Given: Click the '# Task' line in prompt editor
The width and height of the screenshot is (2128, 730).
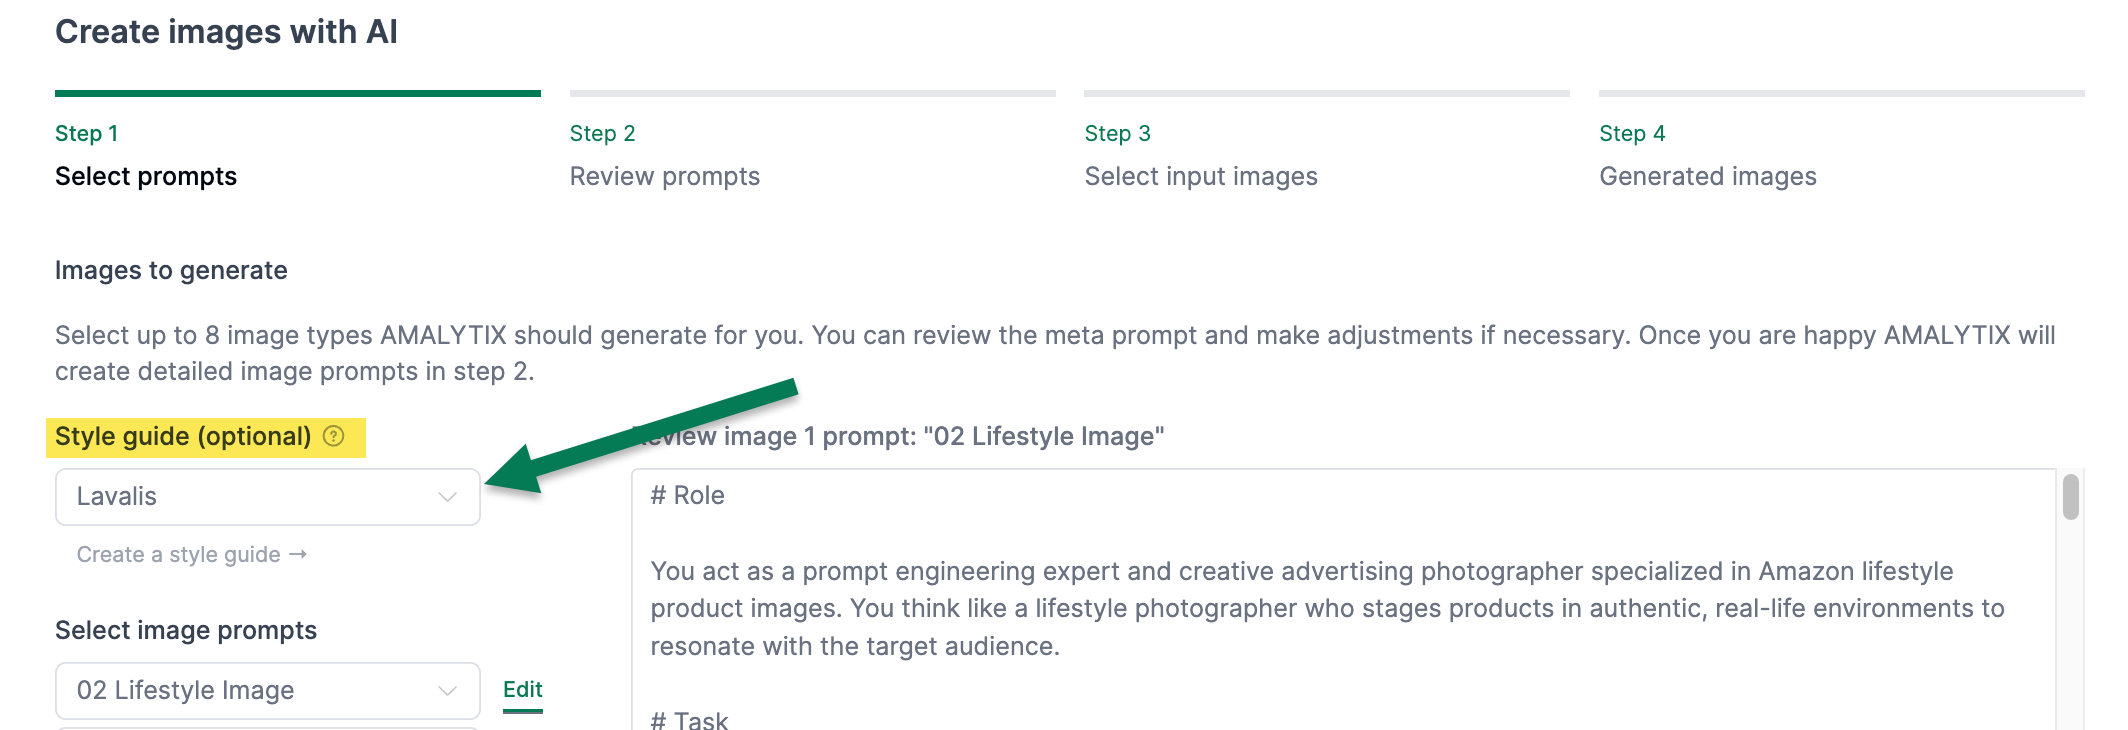Looking at the screenshot, I should click(689, 720).
